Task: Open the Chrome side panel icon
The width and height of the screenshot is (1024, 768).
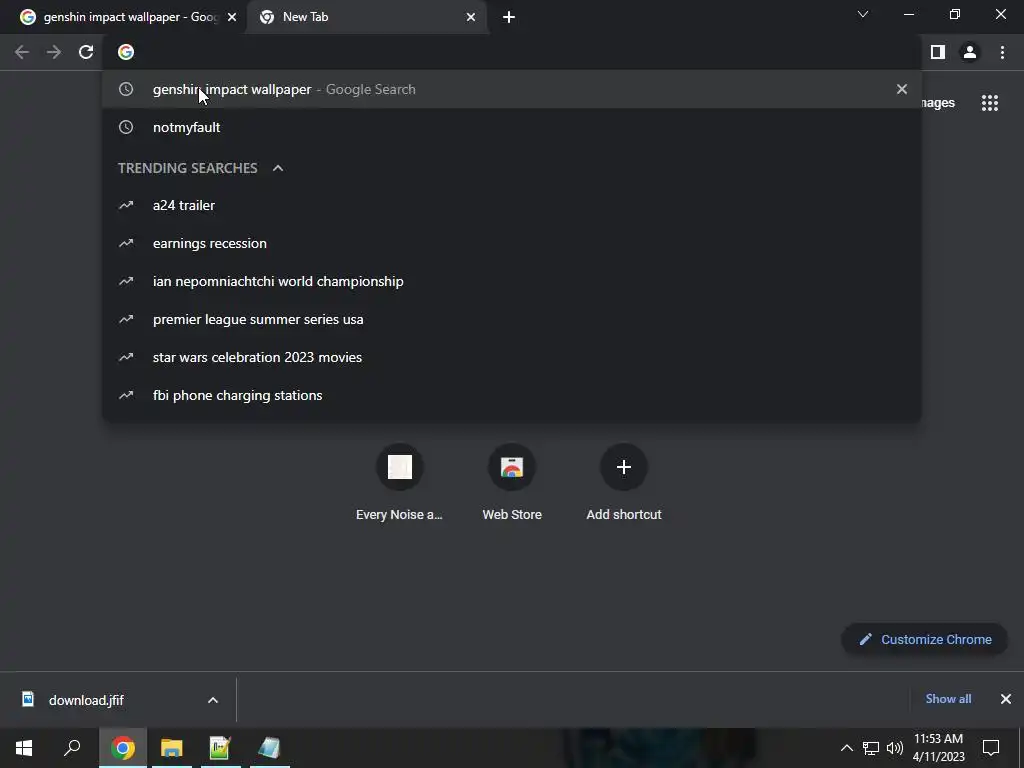Action: click(x=938, y=52)
